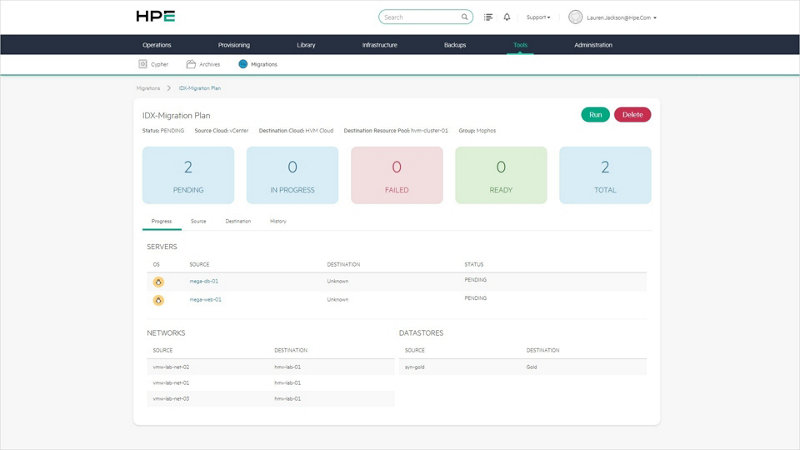
Task: Switch to the Destination tab
Action: point(238,221)
